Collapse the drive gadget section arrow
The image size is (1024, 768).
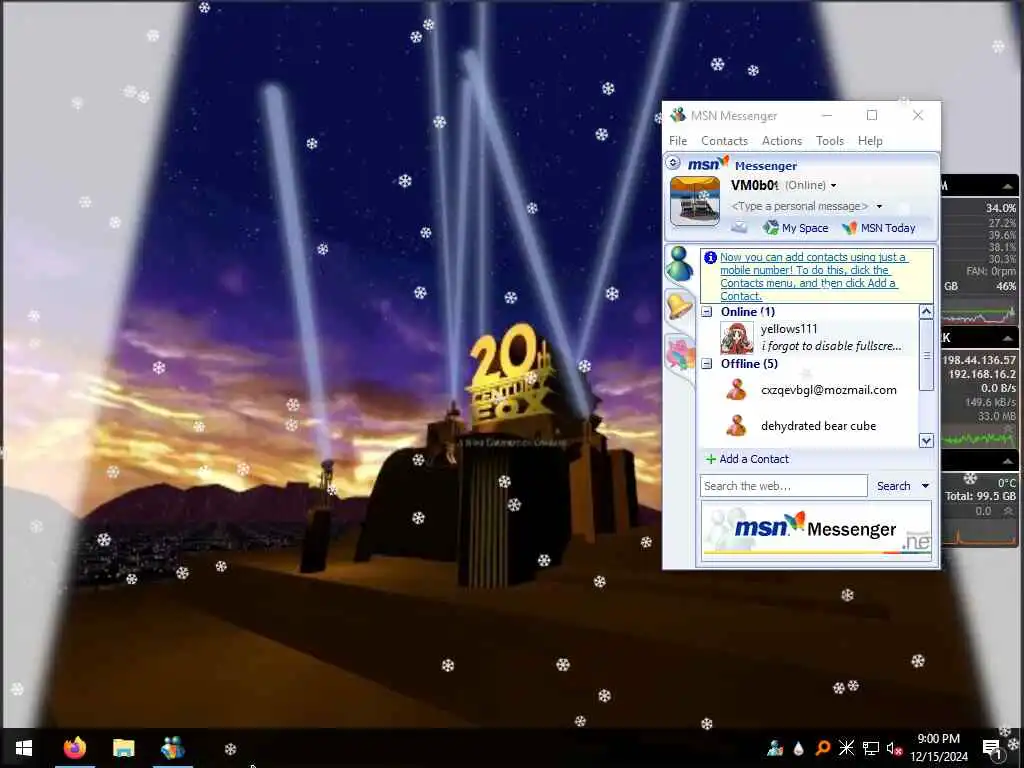click(x=1008, y=461)
